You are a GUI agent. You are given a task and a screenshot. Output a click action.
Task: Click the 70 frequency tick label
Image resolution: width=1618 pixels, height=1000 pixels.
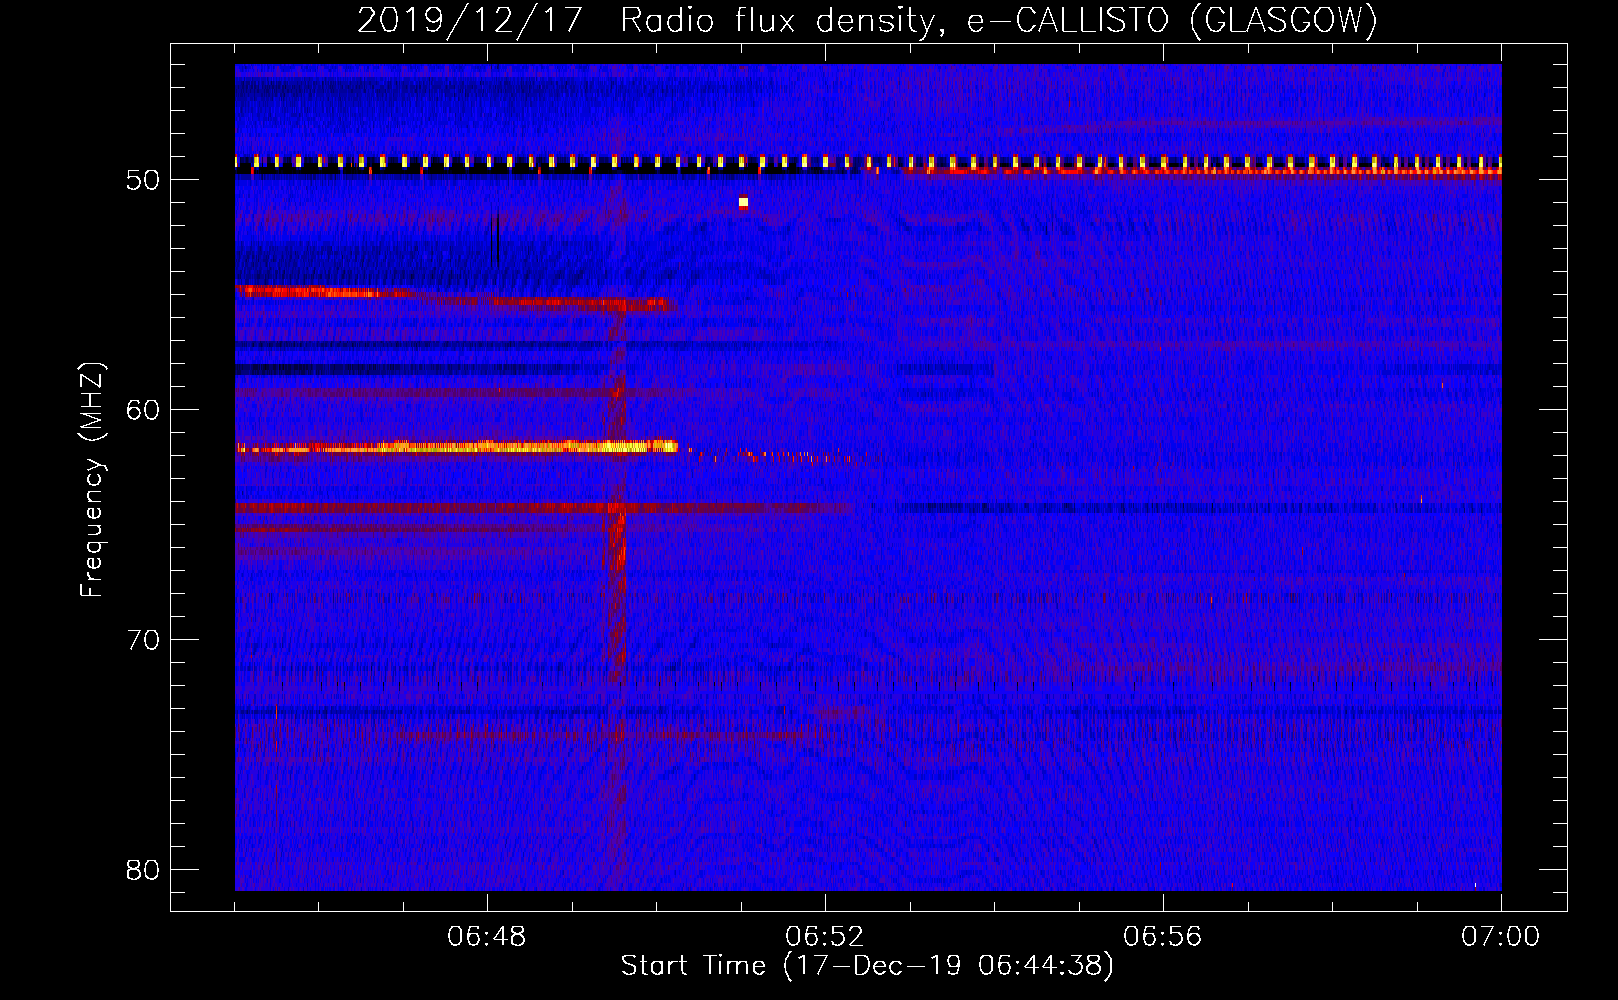point(144,640)
